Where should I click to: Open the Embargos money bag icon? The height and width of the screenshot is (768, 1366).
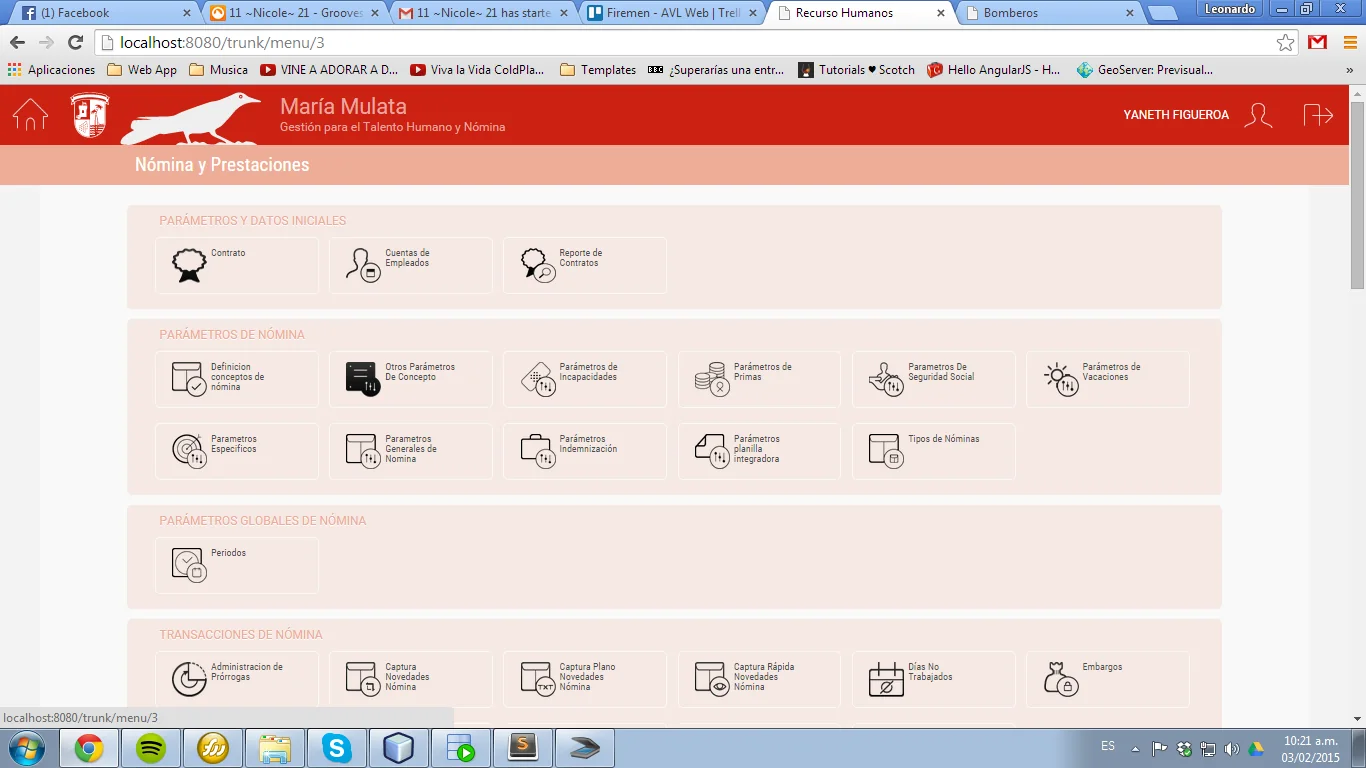coord(1060,679)
